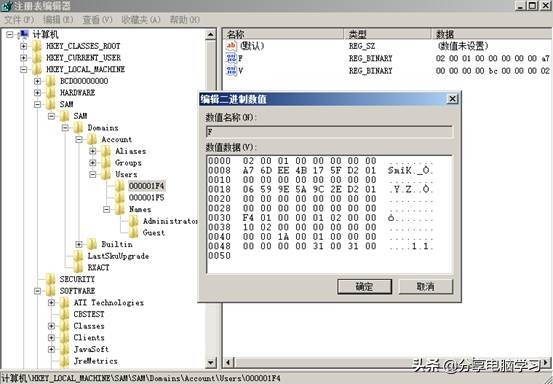This screenshot has width=553, height=384.
Task: Click the HKEY_CLASSES_ROOT folder icon
Action: (x=37, y=46)
